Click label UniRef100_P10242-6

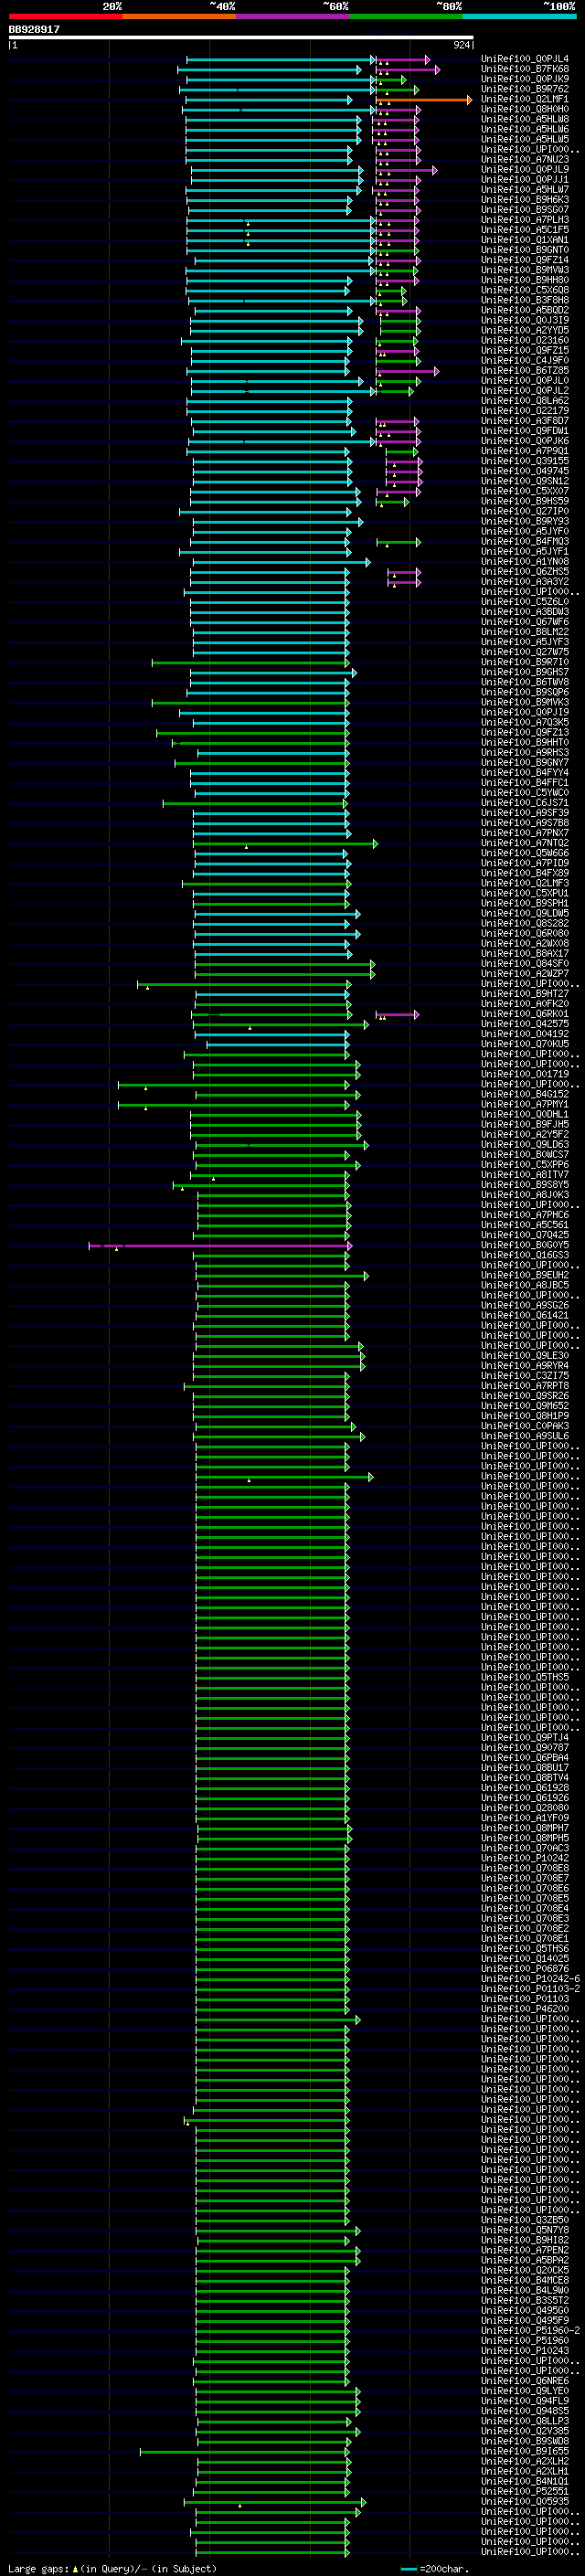point(530,1979)
